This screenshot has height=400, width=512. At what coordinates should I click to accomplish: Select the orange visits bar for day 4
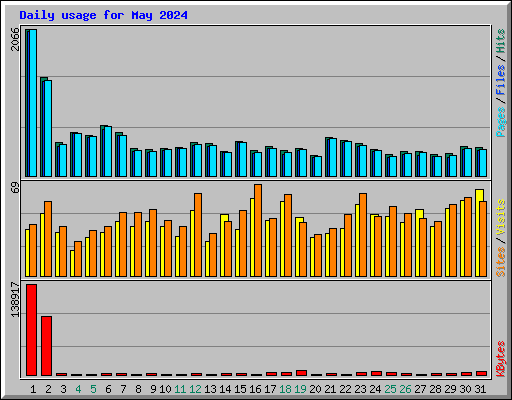(78, 259)
